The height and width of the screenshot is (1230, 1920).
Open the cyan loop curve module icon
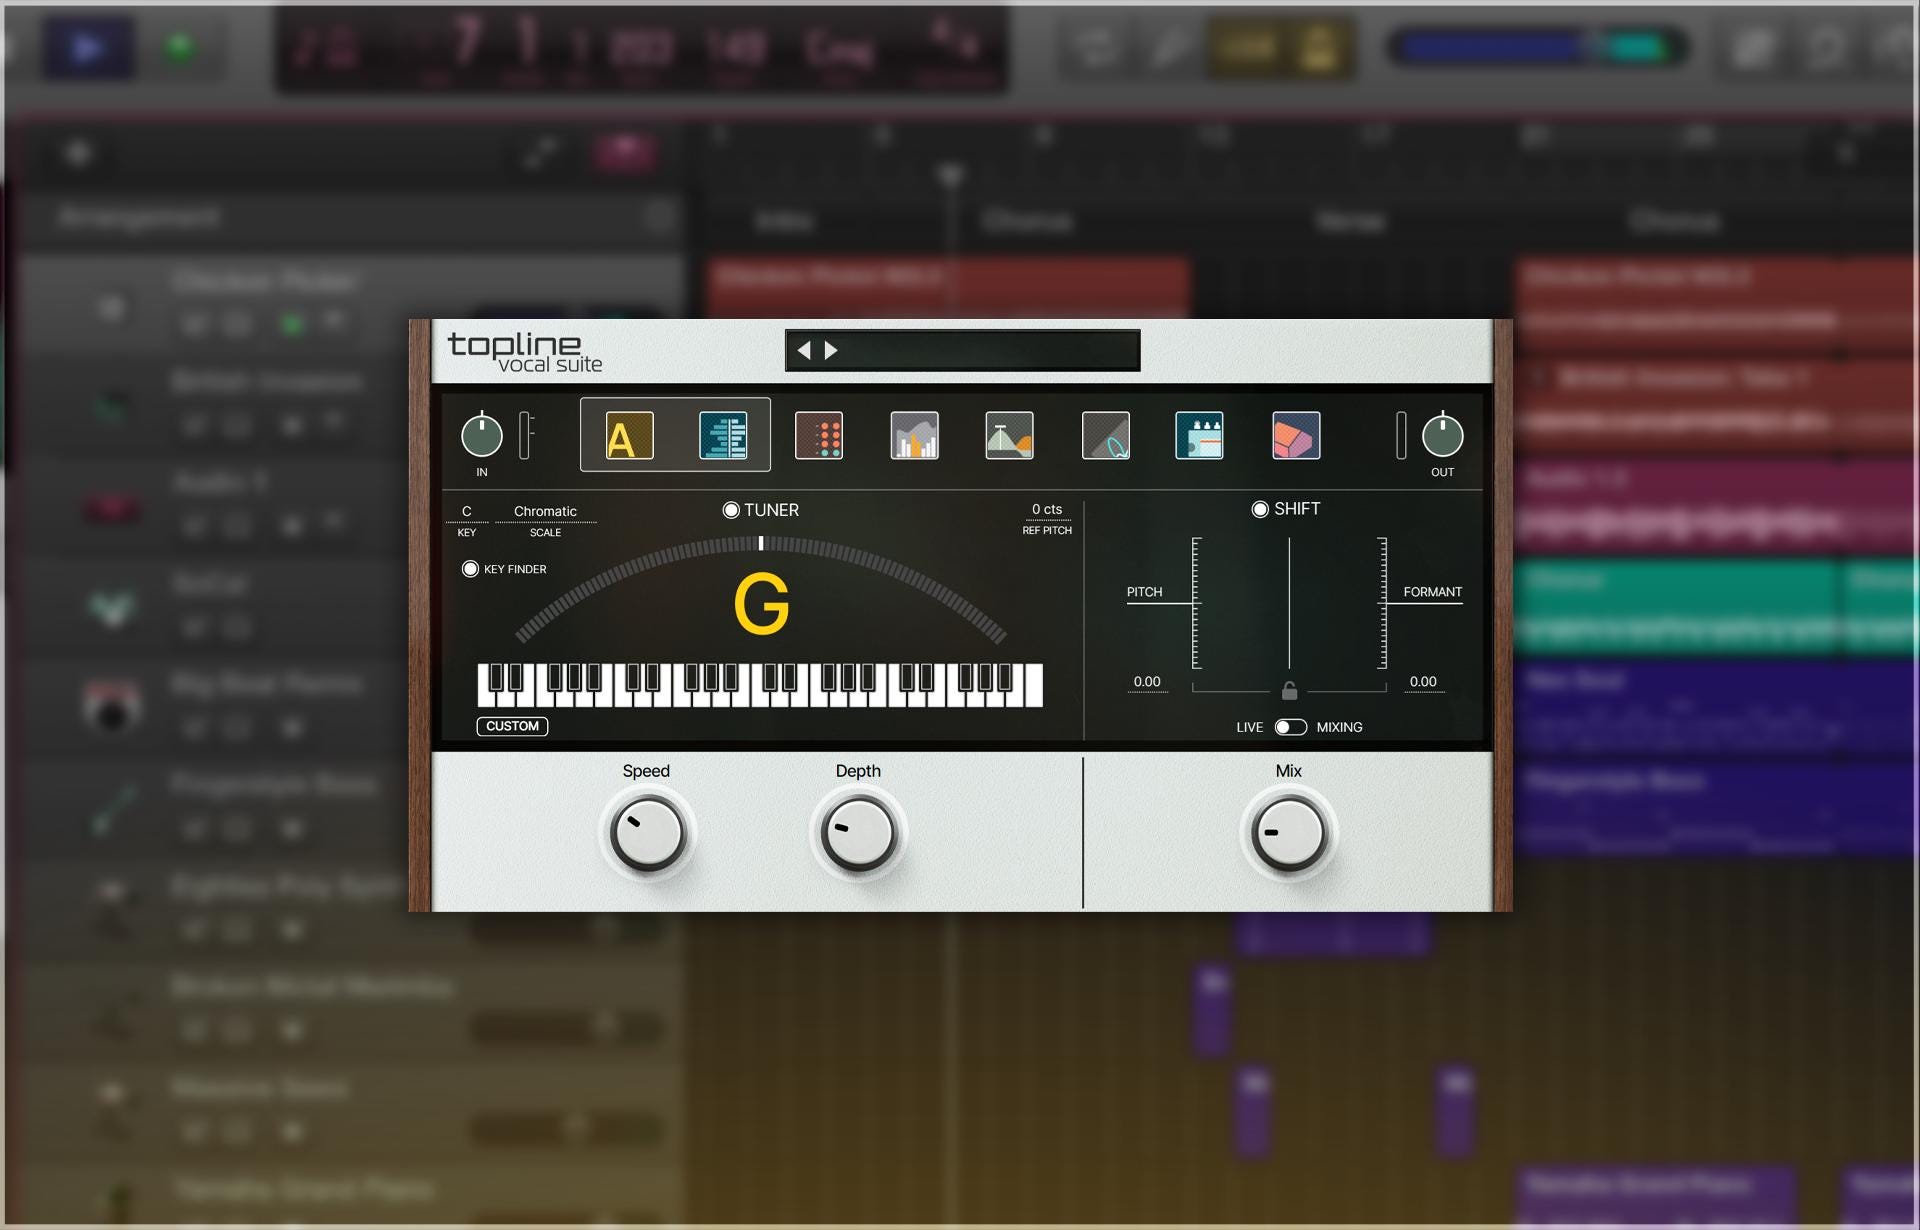(1106, 436)
